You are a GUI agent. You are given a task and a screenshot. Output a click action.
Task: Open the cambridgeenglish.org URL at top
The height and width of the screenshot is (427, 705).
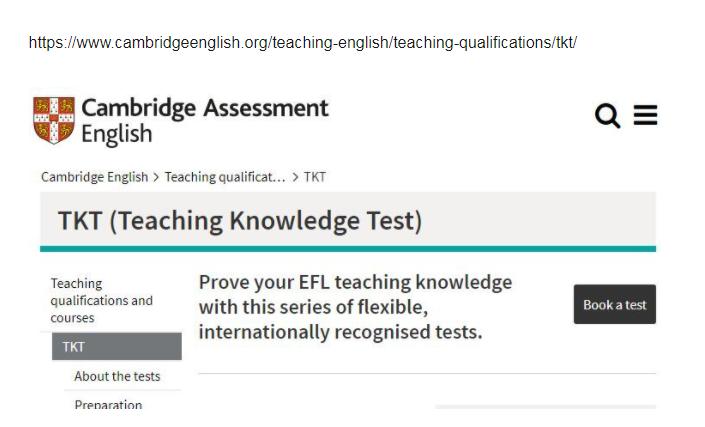303,43
